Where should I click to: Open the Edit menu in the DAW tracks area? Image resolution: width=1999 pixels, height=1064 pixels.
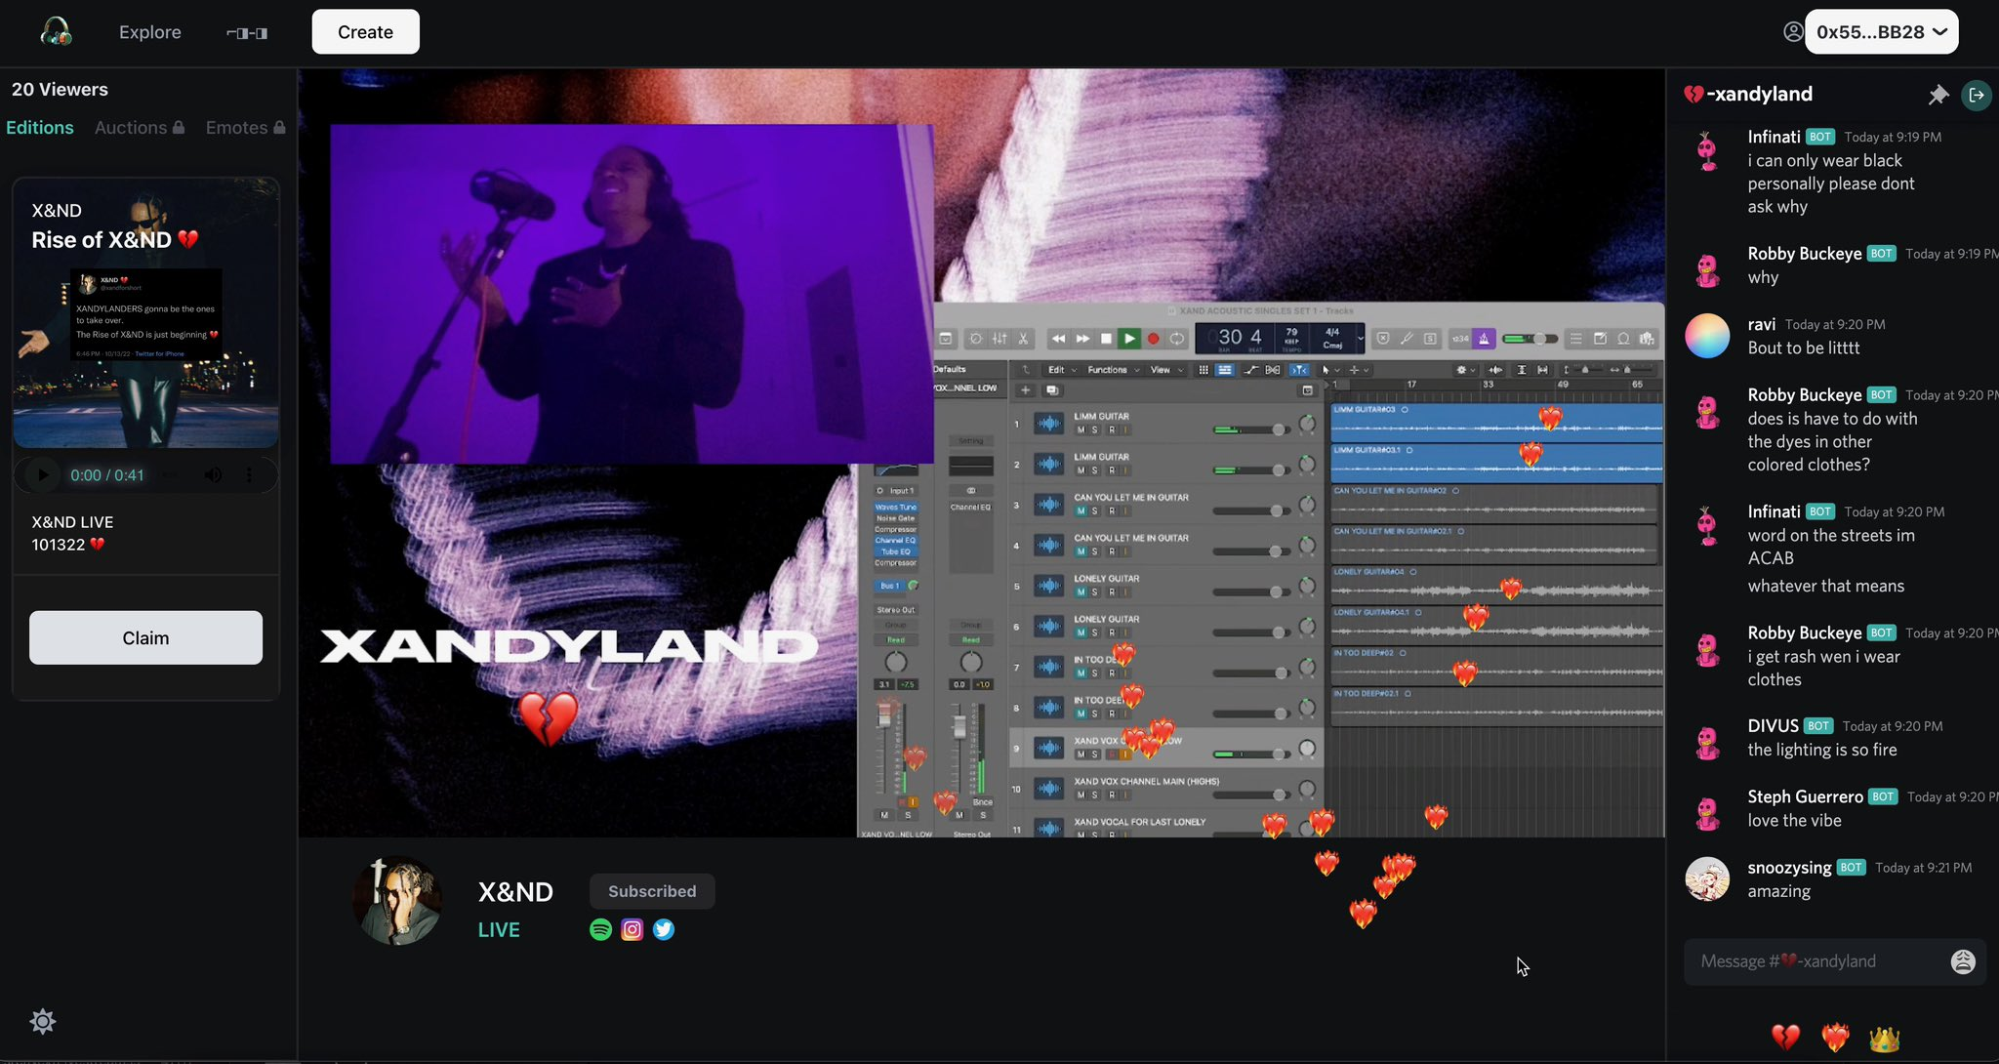[x=1060, y=370]
